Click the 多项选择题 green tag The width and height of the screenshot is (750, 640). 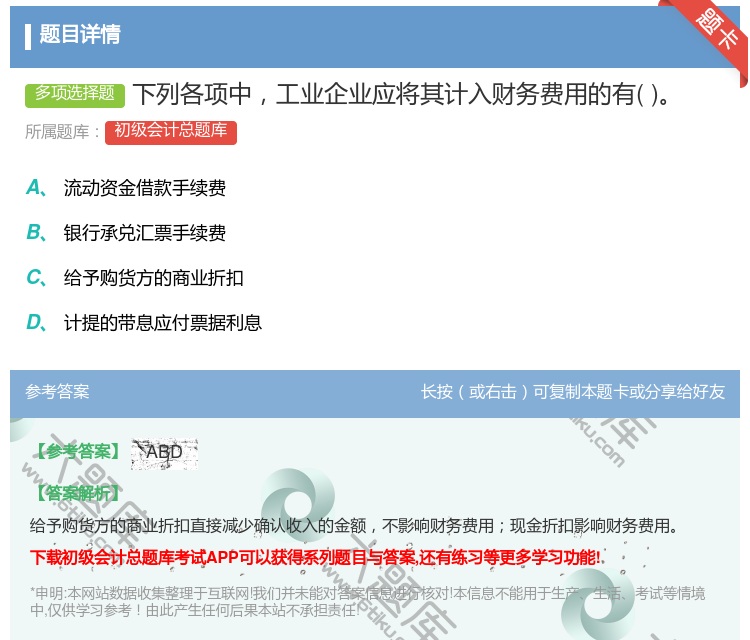[x=75, y=95]
